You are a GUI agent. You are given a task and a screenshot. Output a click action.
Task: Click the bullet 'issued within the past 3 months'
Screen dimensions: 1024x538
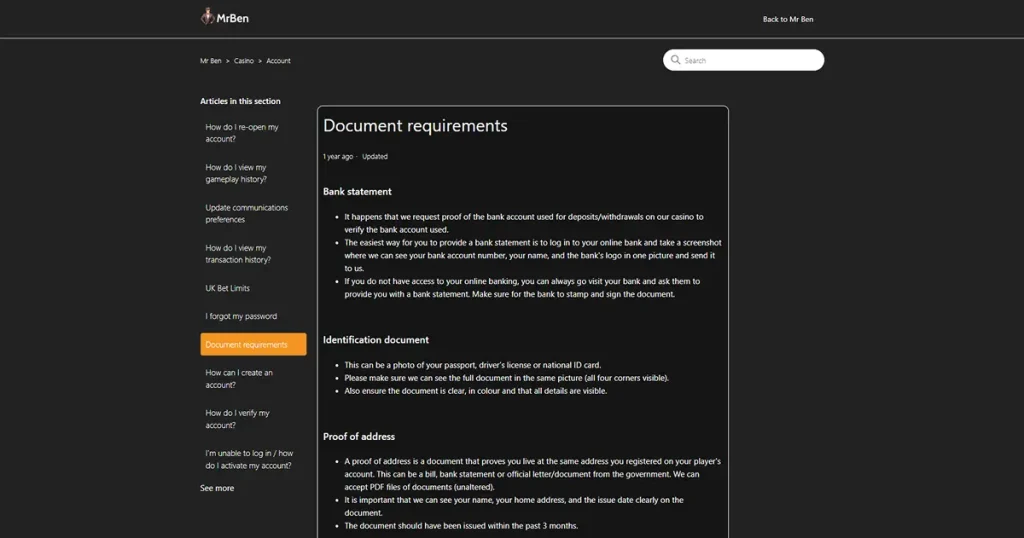tap(461, 526)
